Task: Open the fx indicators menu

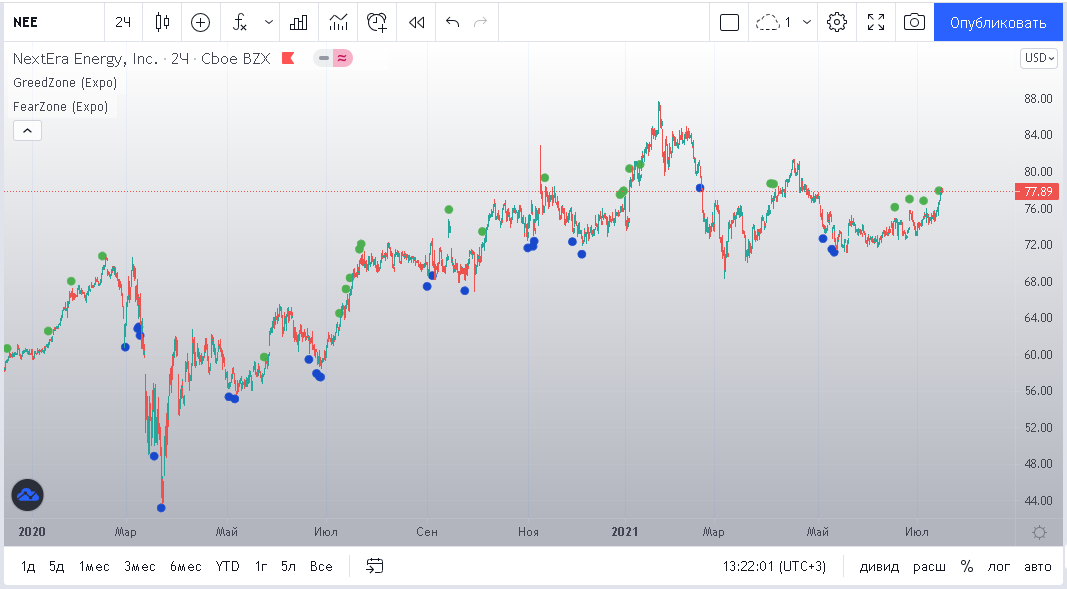Action: (240, 22)
